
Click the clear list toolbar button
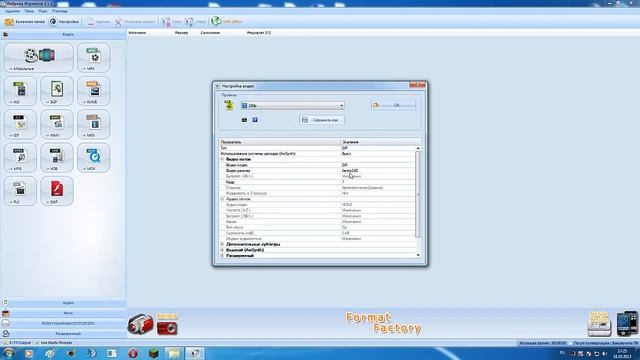click(135, 22)
